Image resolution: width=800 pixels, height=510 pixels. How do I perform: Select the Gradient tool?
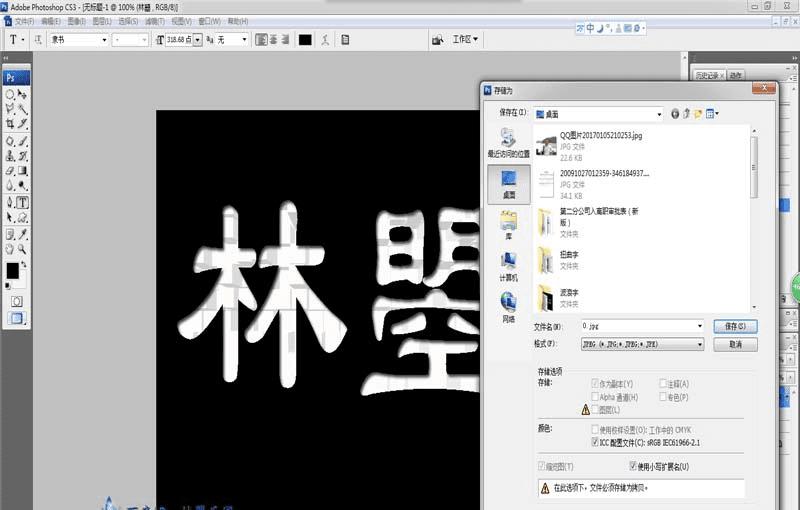click(x=22, y=171)
